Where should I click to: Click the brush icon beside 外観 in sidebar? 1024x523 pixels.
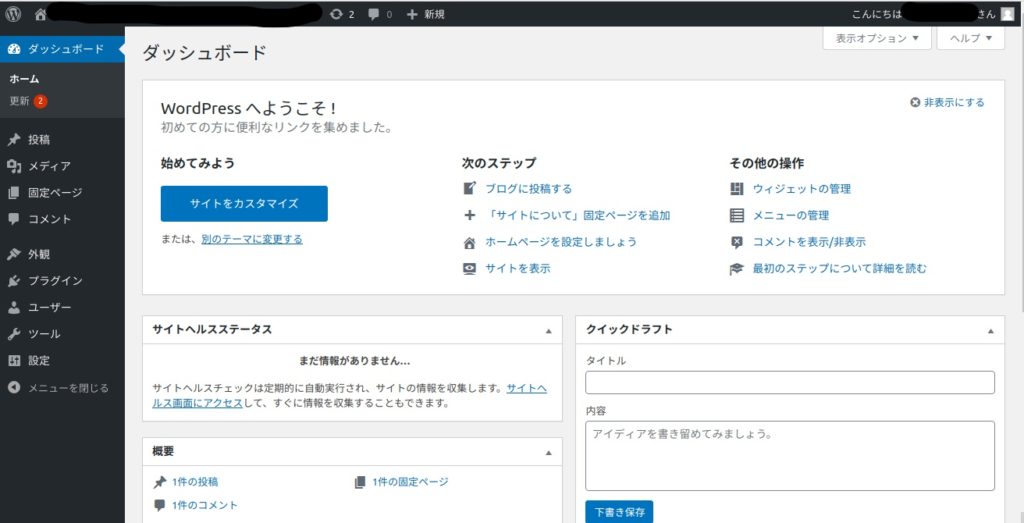tap(14, 255)
